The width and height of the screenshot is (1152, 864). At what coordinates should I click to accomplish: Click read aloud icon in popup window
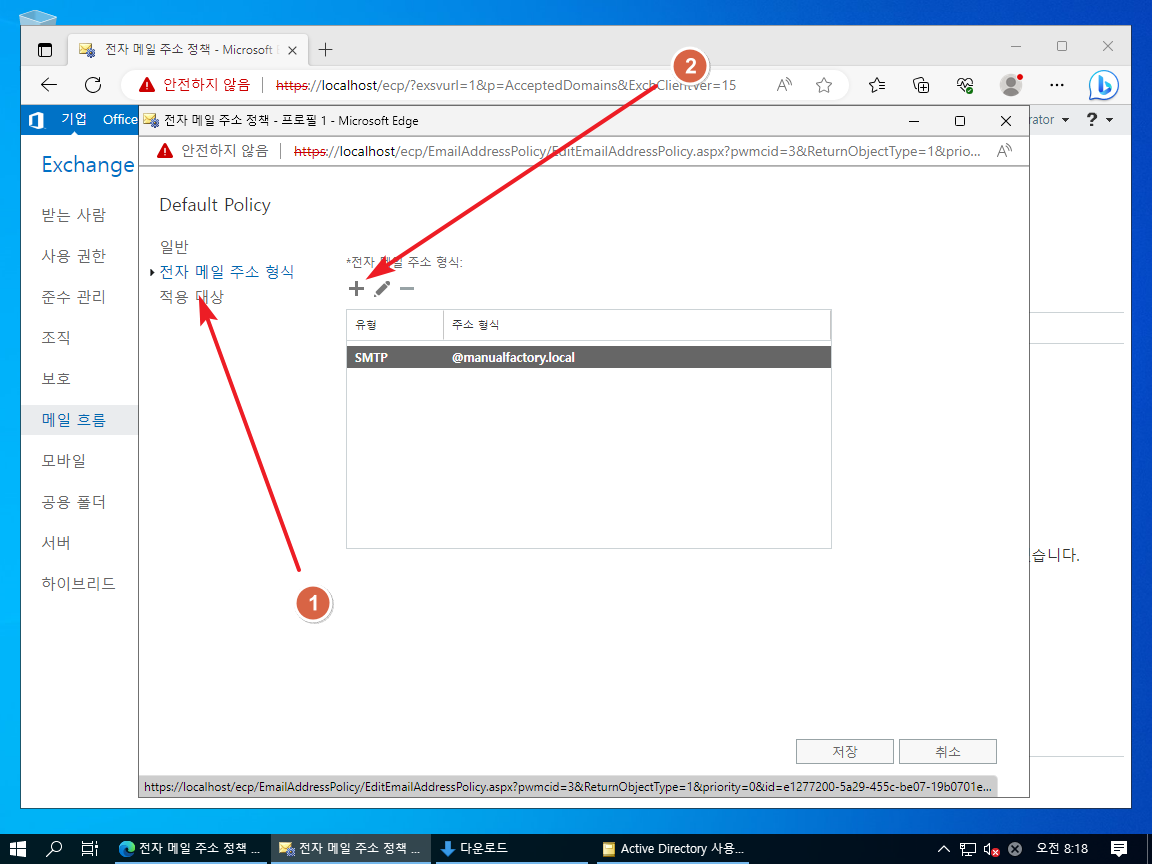(1004, 151)
